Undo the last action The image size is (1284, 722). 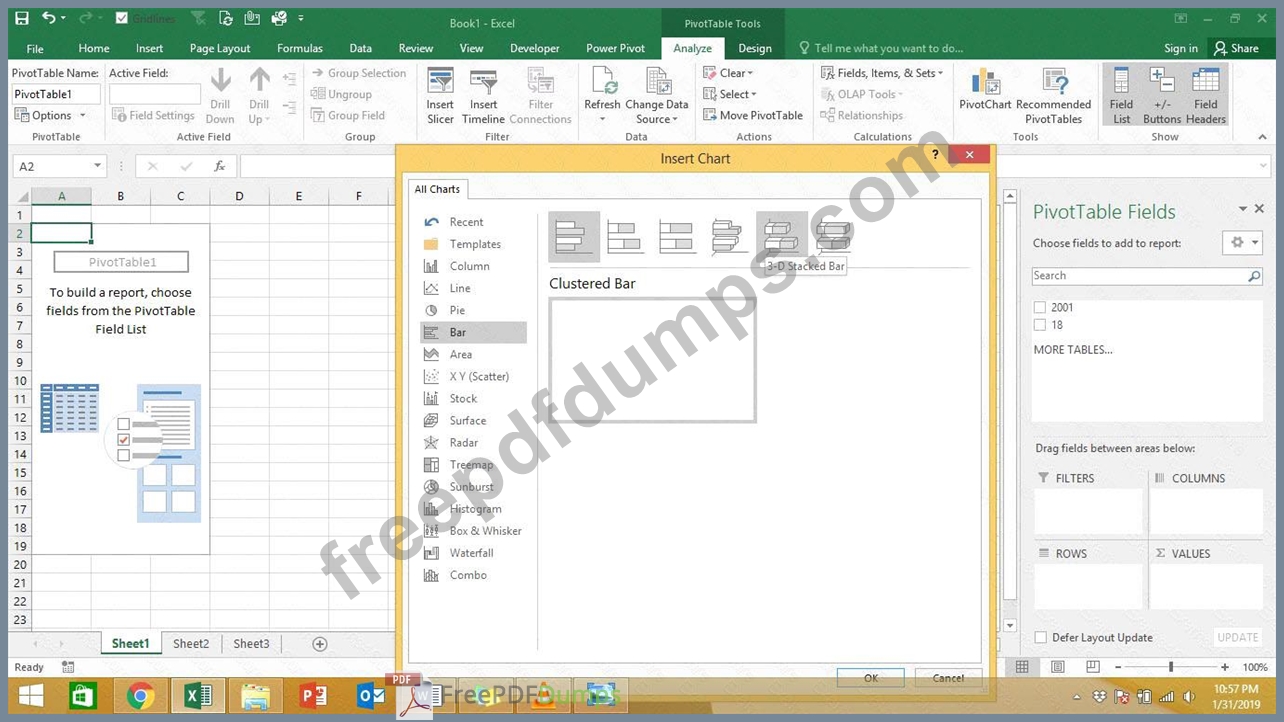point(49,18)
